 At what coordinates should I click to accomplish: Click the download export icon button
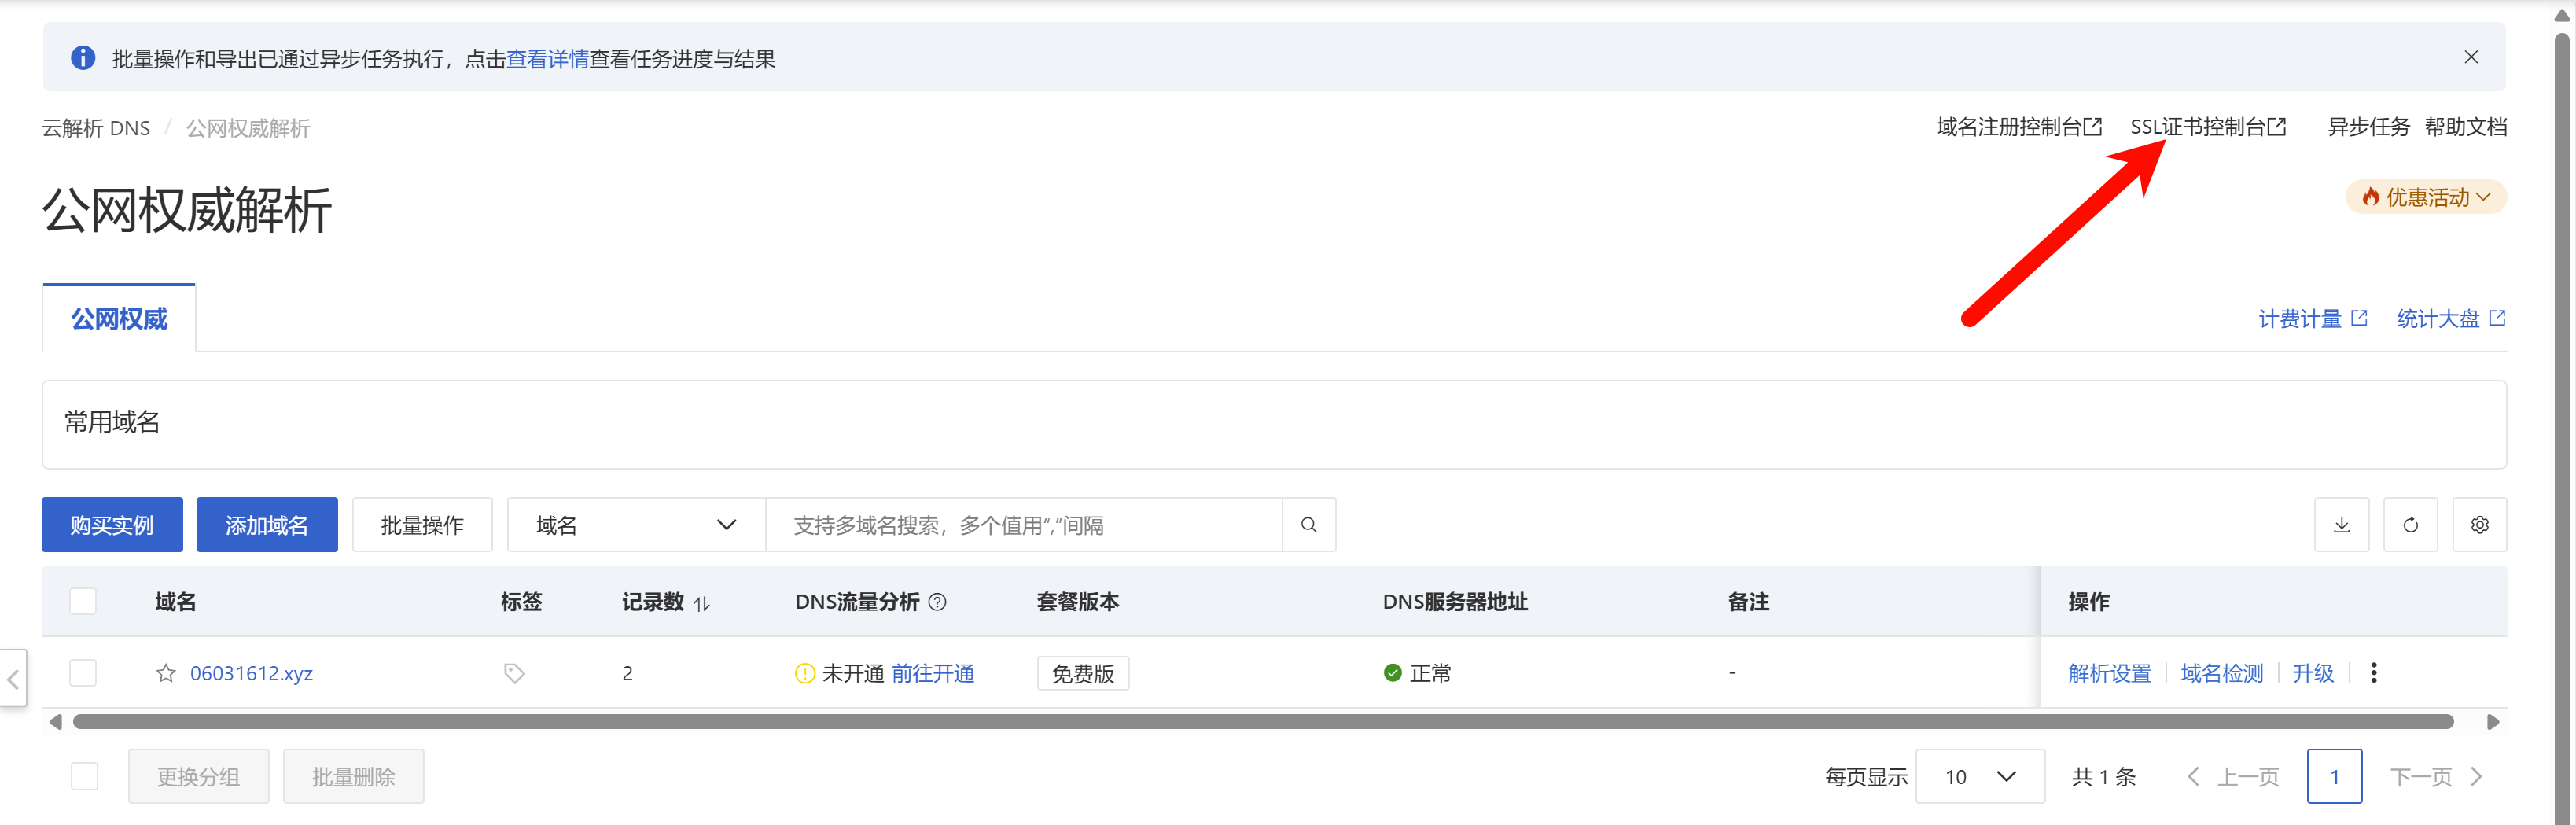click(x=2341, y=525)
